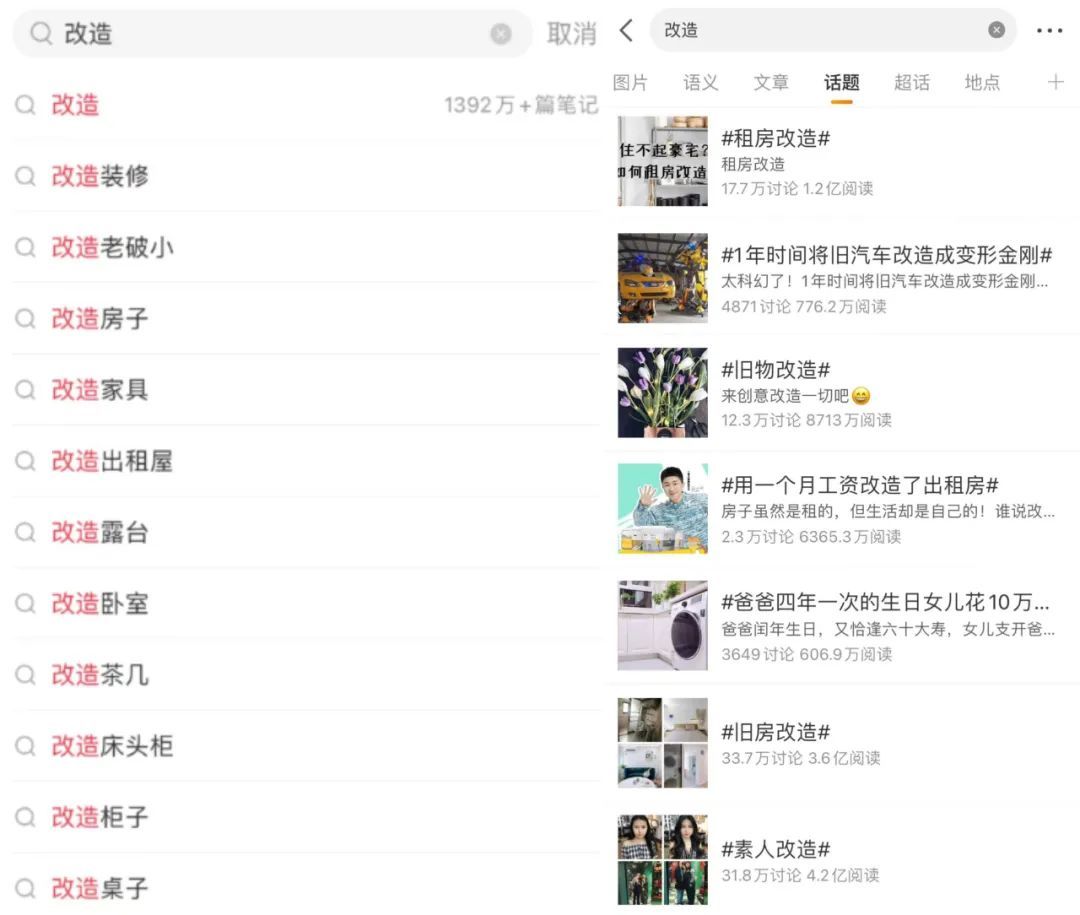Screen dimensions: 1080x915
Task: Switch to the 图片 tab
Action: (630, 83)
